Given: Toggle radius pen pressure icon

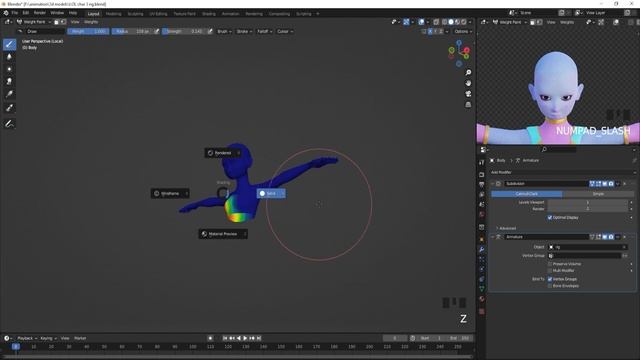Looking at the screenshot, I should point(156,31).
